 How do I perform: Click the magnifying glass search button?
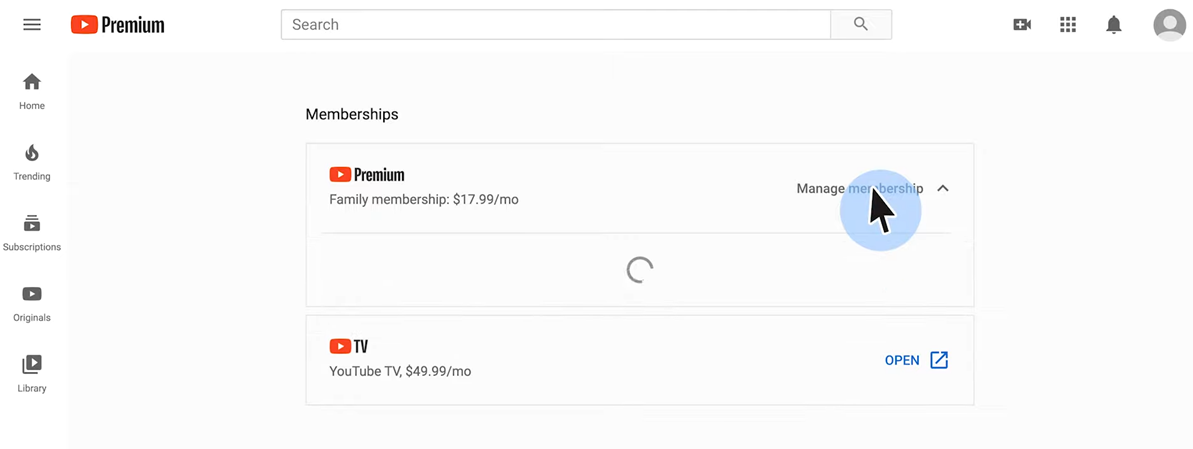click(x=861, y=25)
